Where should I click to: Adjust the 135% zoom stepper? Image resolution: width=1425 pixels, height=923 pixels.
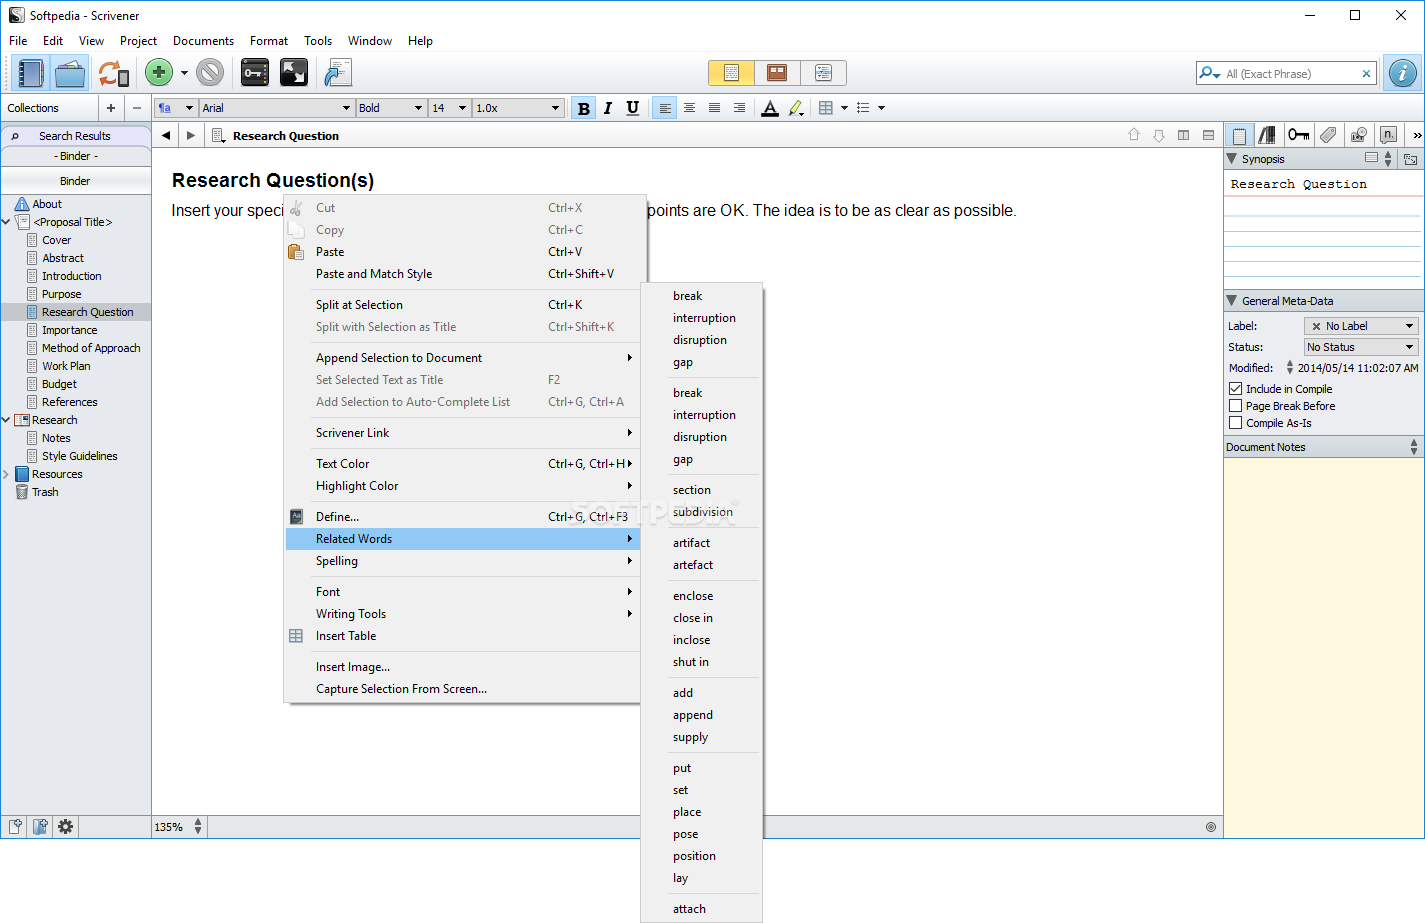click(x=198, y=827)
